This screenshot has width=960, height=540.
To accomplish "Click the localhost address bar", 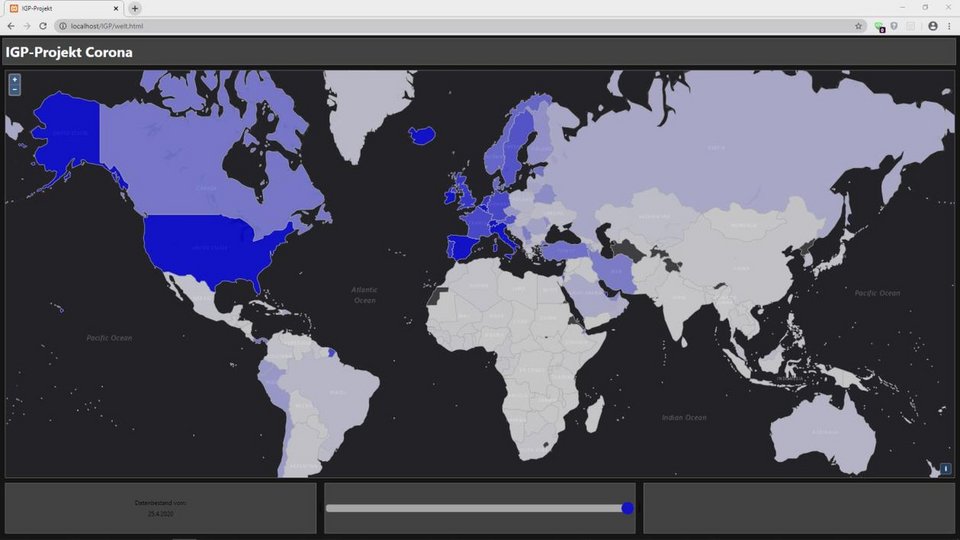I will 400,26.
